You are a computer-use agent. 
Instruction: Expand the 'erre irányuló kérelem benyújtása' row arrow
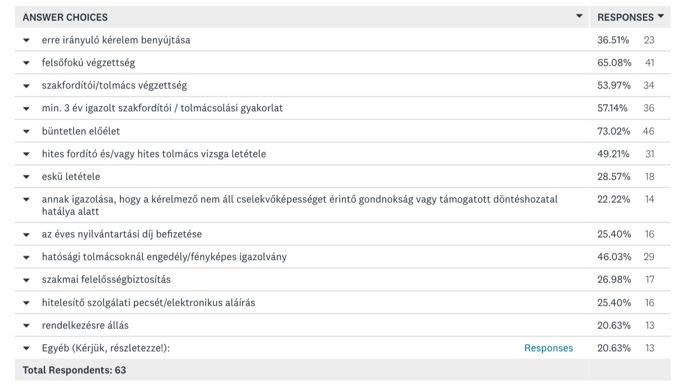click(x=26, y=40)
